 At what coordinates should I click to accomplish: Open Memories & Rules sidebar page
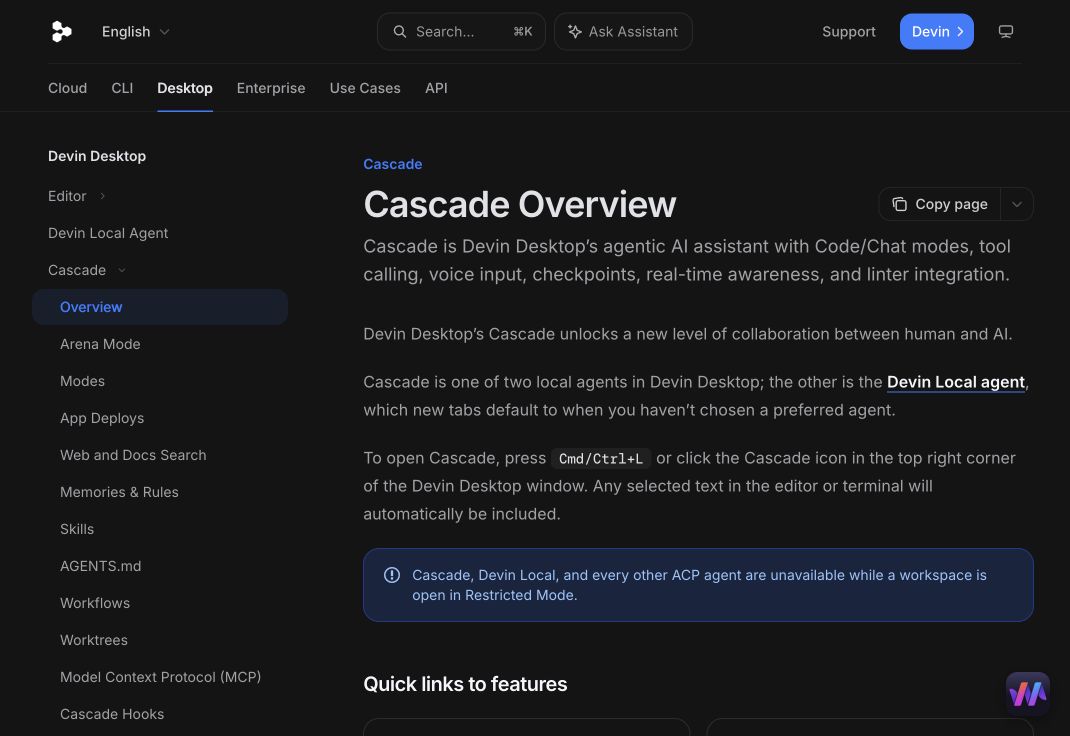119,492
